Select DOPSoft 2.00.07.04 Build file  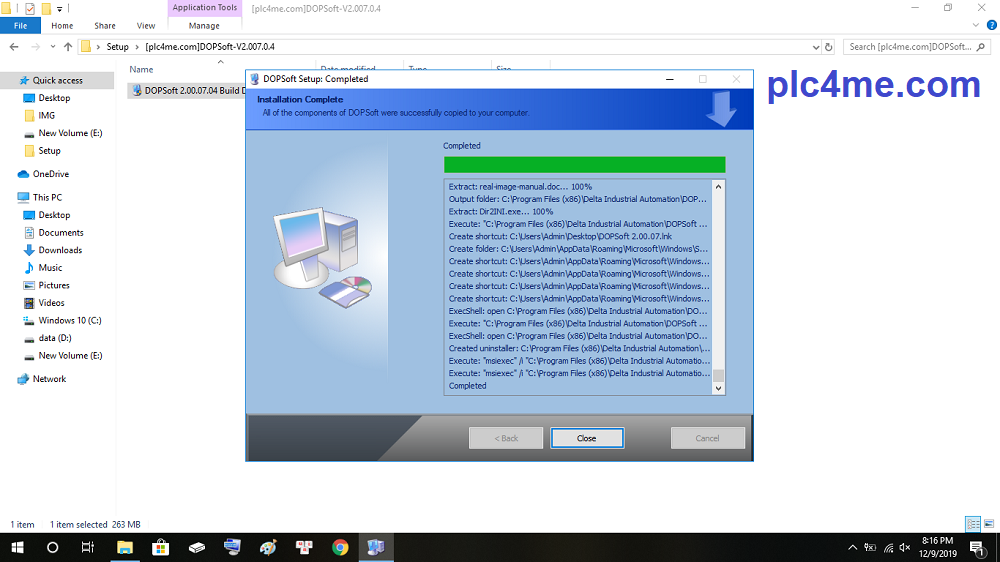(x=188, y=91)
